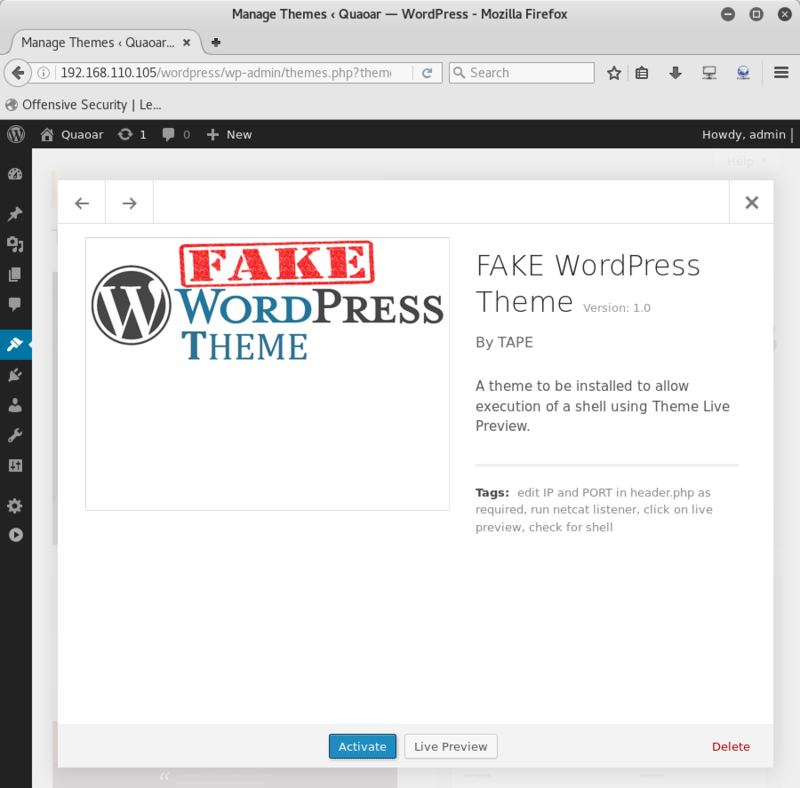This screenshot has height=788, width=800.
Task: Click the monitor icon in Firefox toolbar
Action: pos(709,73)
